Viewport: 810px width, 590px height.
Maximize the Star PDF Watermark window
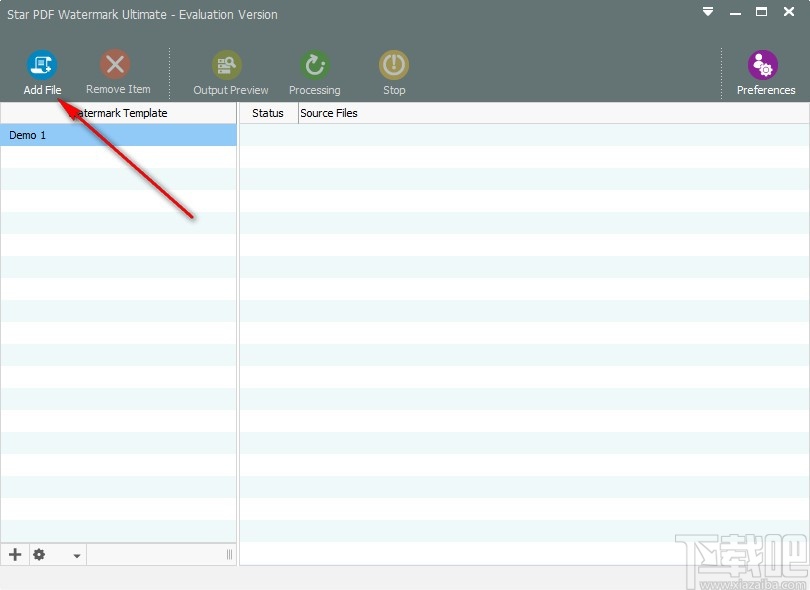click(x=761, y=12)
